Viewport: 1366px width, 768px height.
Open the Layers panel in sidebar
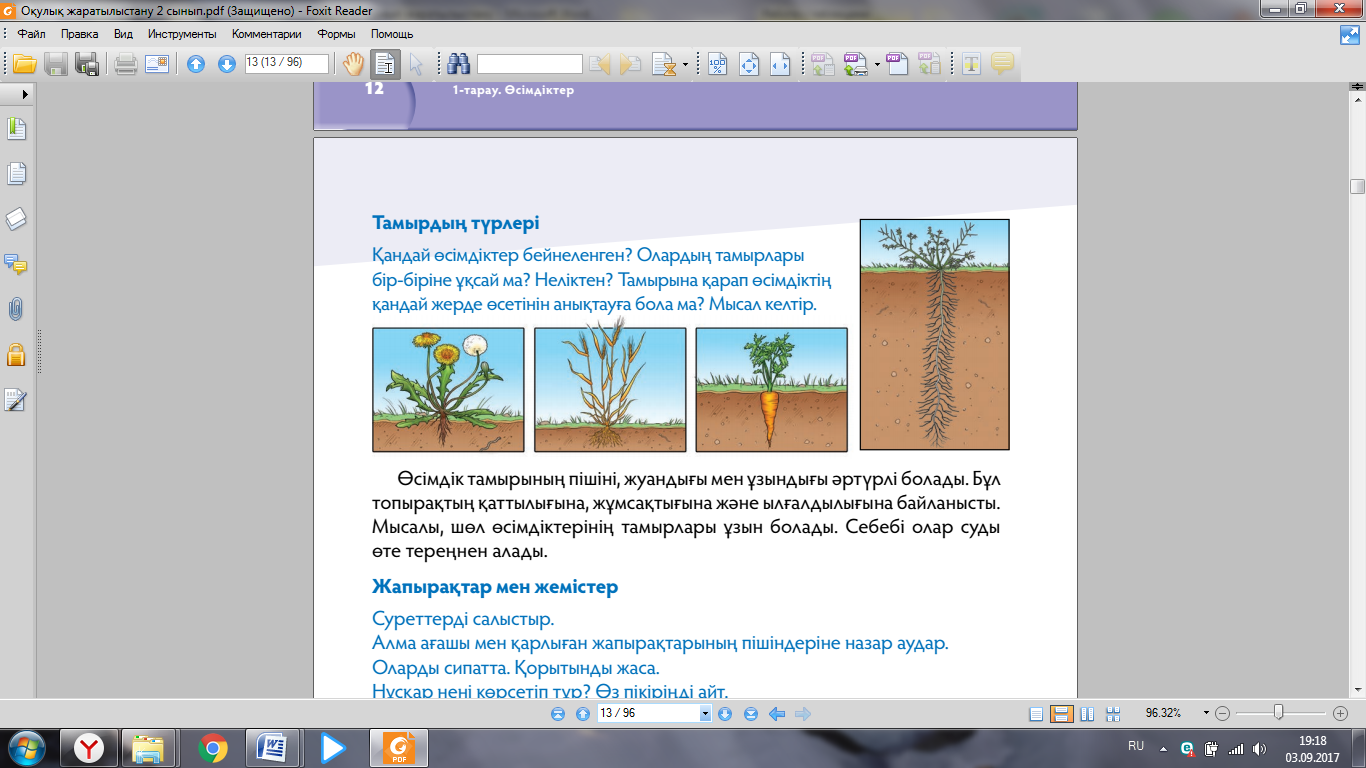click(16, 220)
